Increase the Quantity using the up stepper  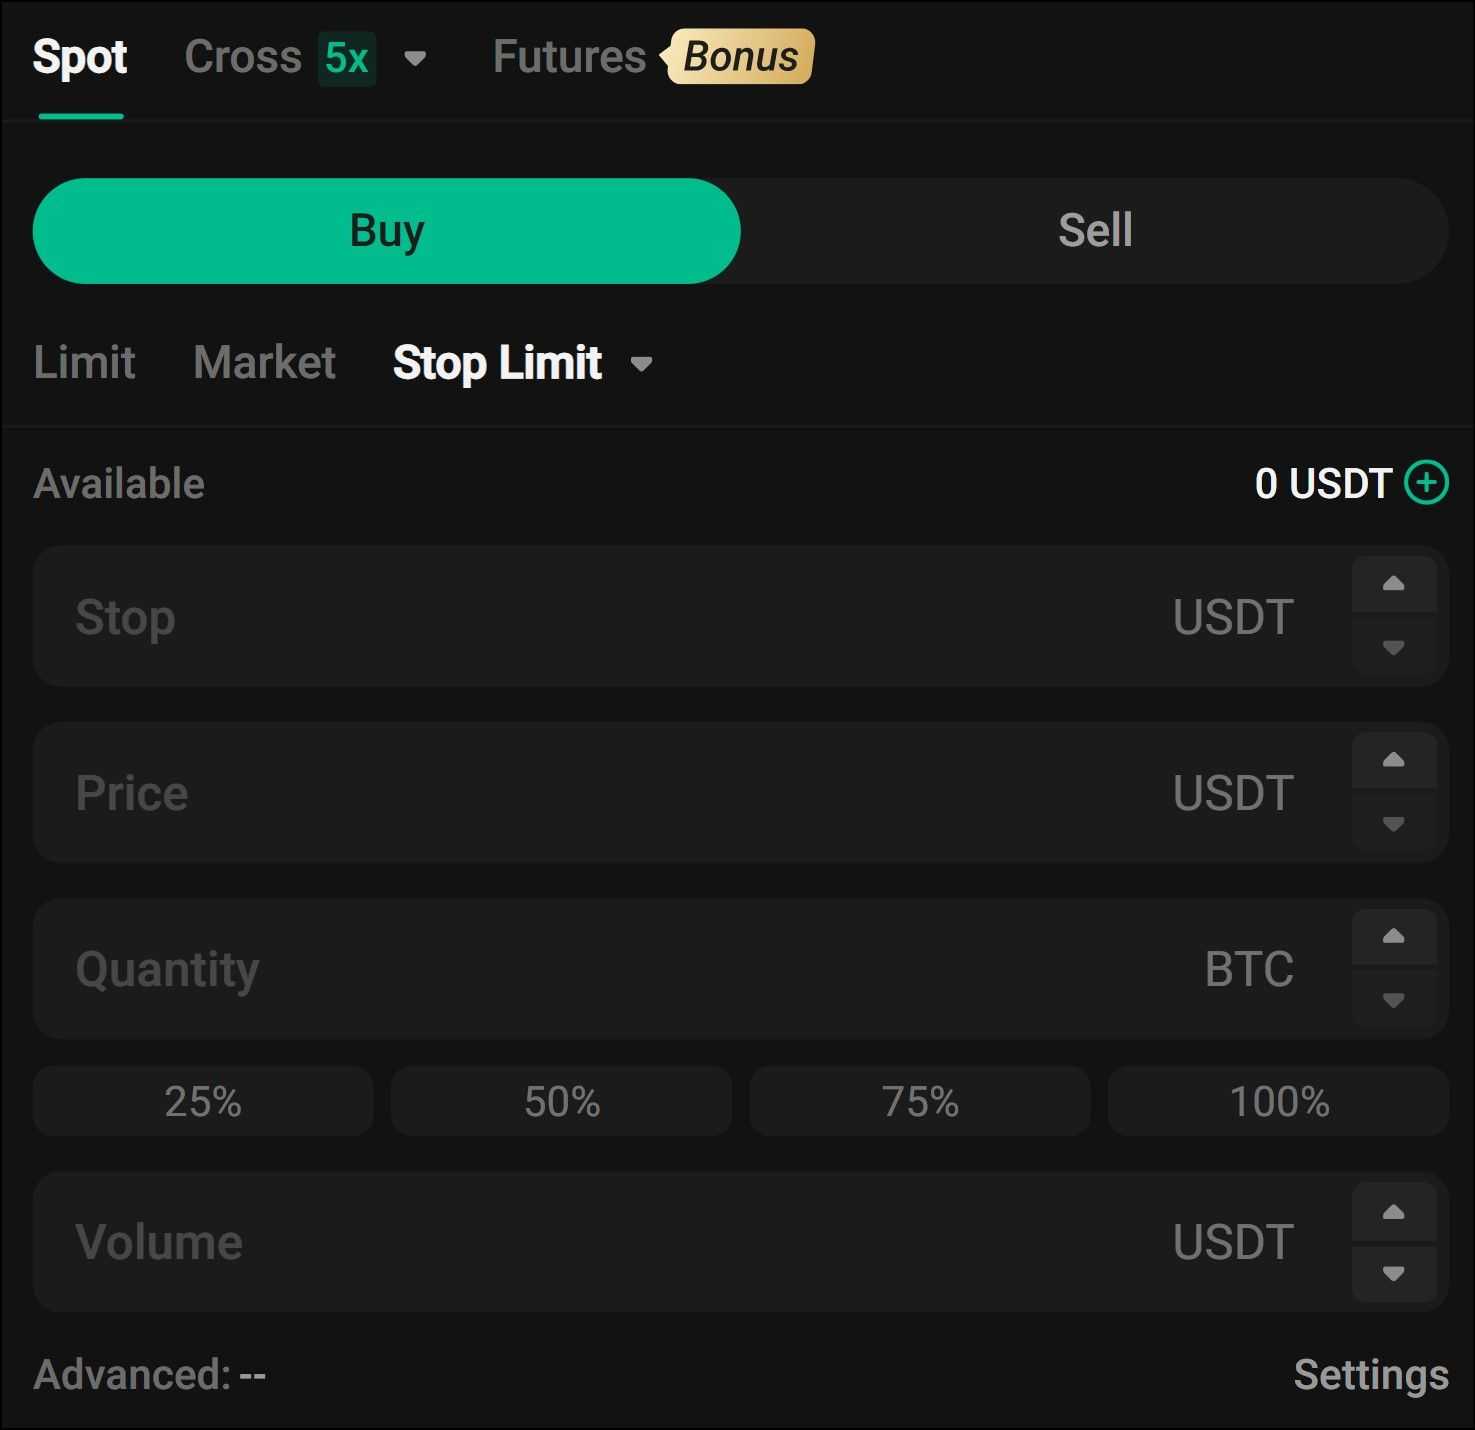pyautogui.click(x=1394, y=937)
